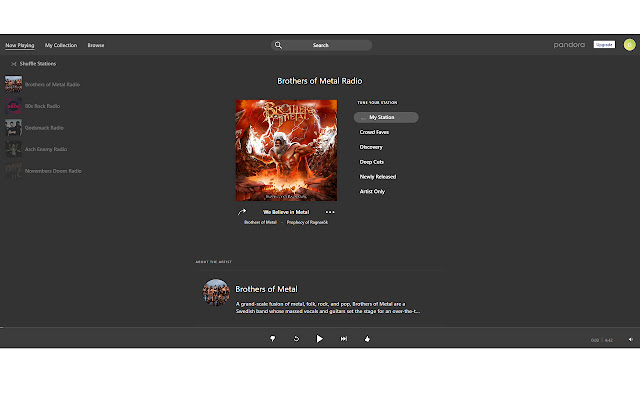Click the round Brothers of Metal artist photo
The width and height of the screenshot is (640, 400).
216,292
